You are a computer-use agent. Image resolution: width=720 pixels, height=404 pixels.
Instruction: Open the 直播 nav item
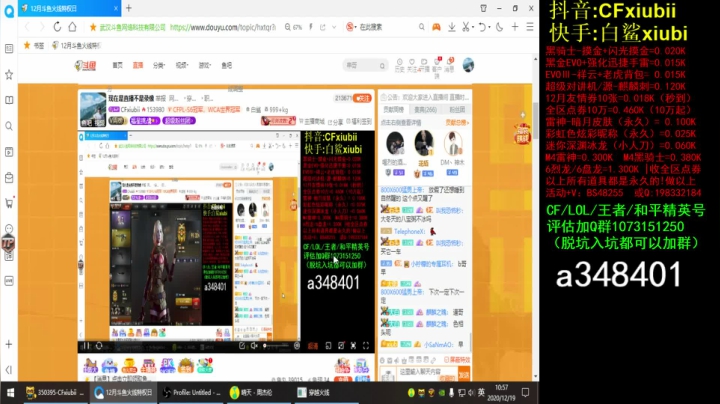[x=138, y=66]
